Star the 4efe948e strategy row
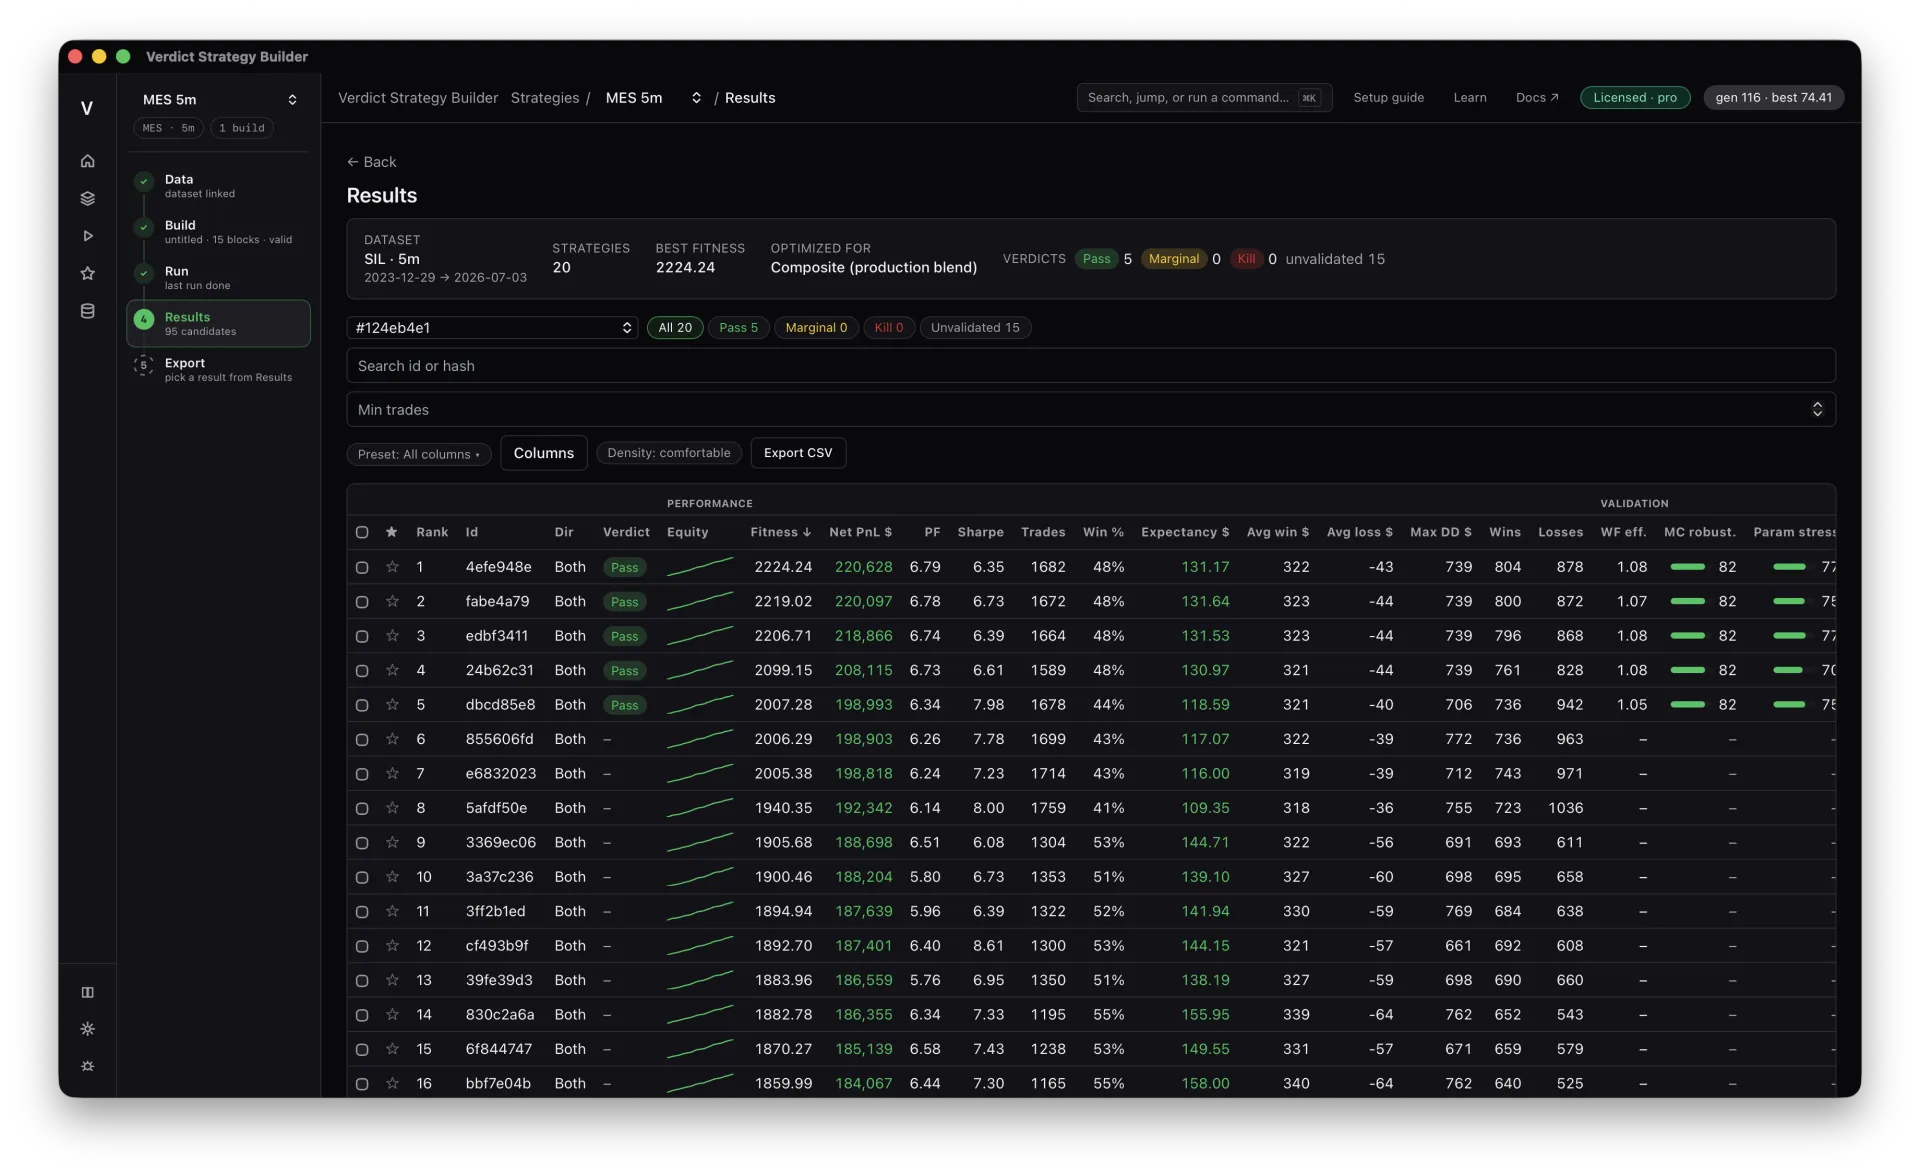Viewport: 1920px width, 1175px height. pyautogui.click(x=392, y=567)
